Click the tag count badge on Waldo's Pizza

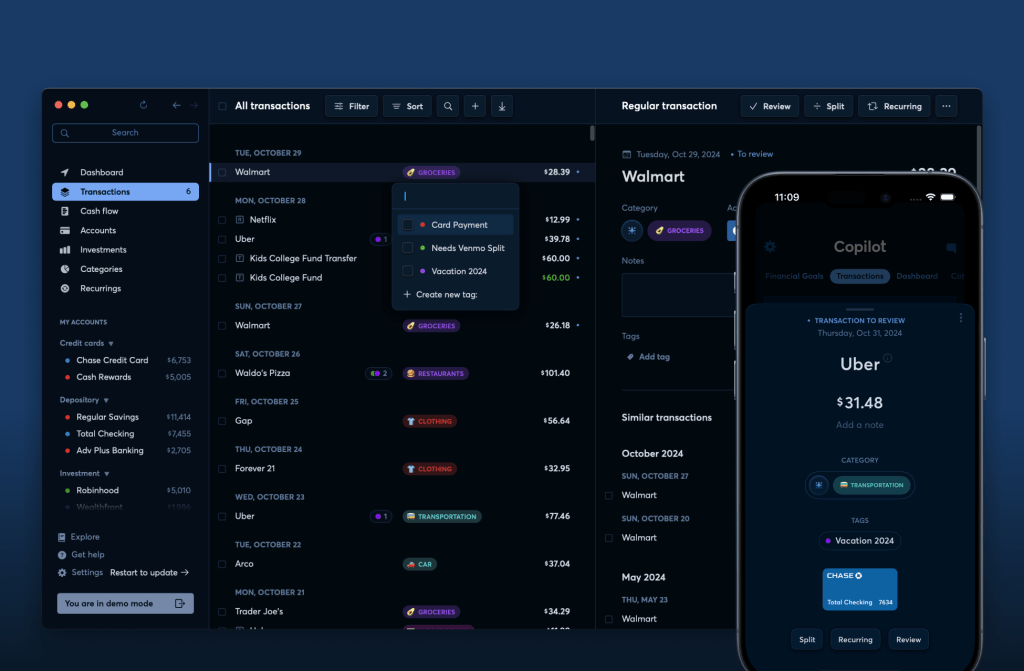point(379,374)
